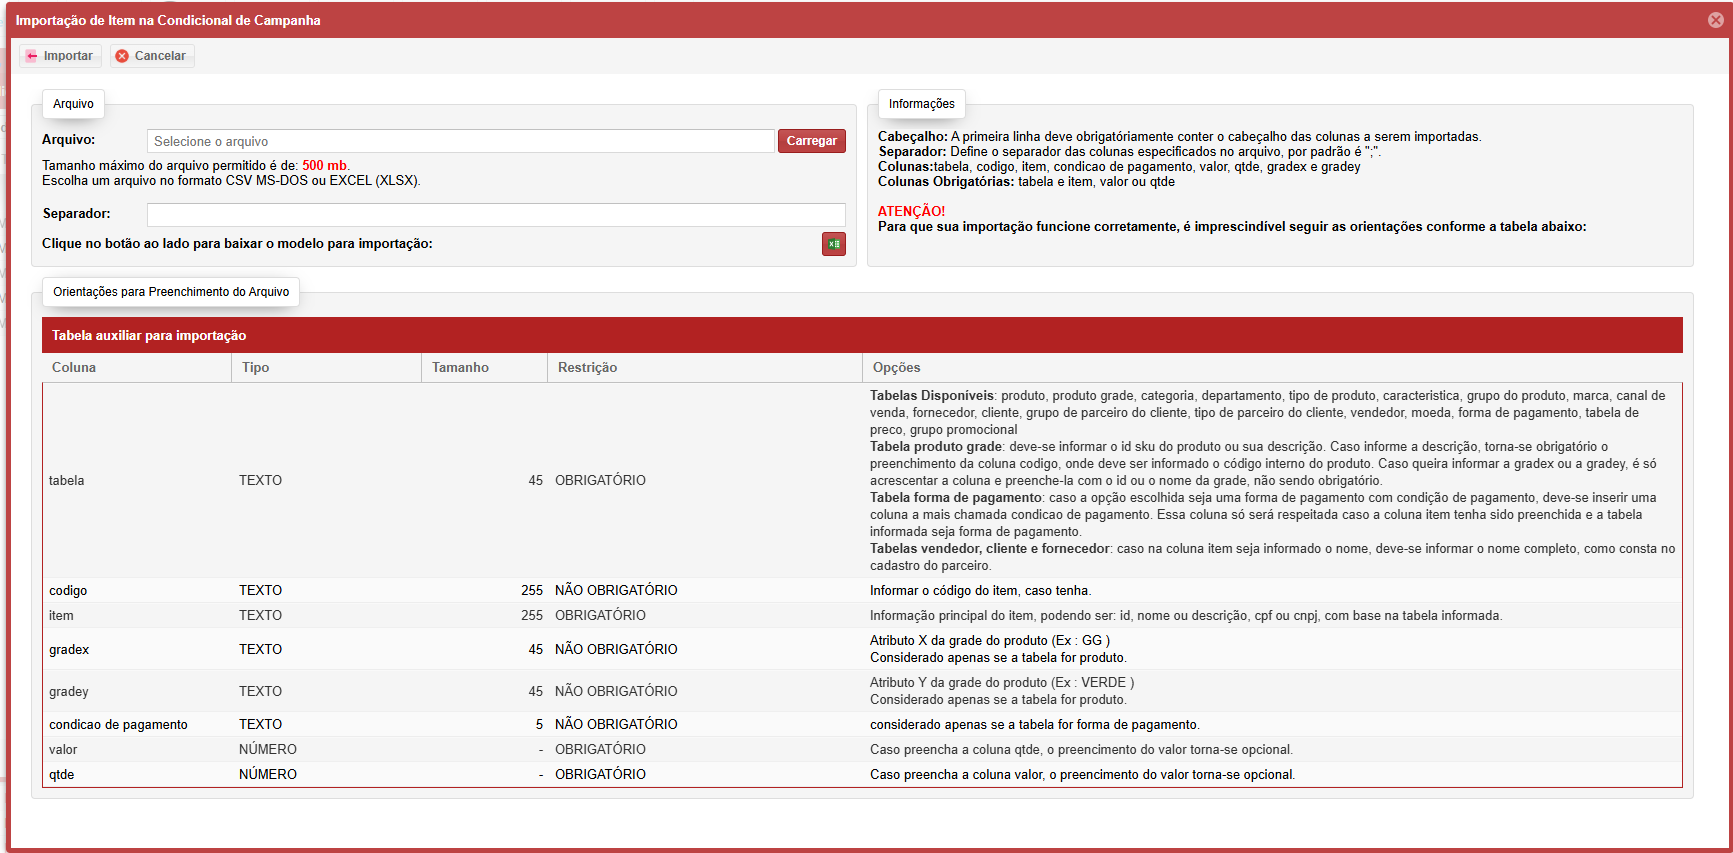Click the Importar button
This screenshot has height=853, width=1733.
coord(60,56)
